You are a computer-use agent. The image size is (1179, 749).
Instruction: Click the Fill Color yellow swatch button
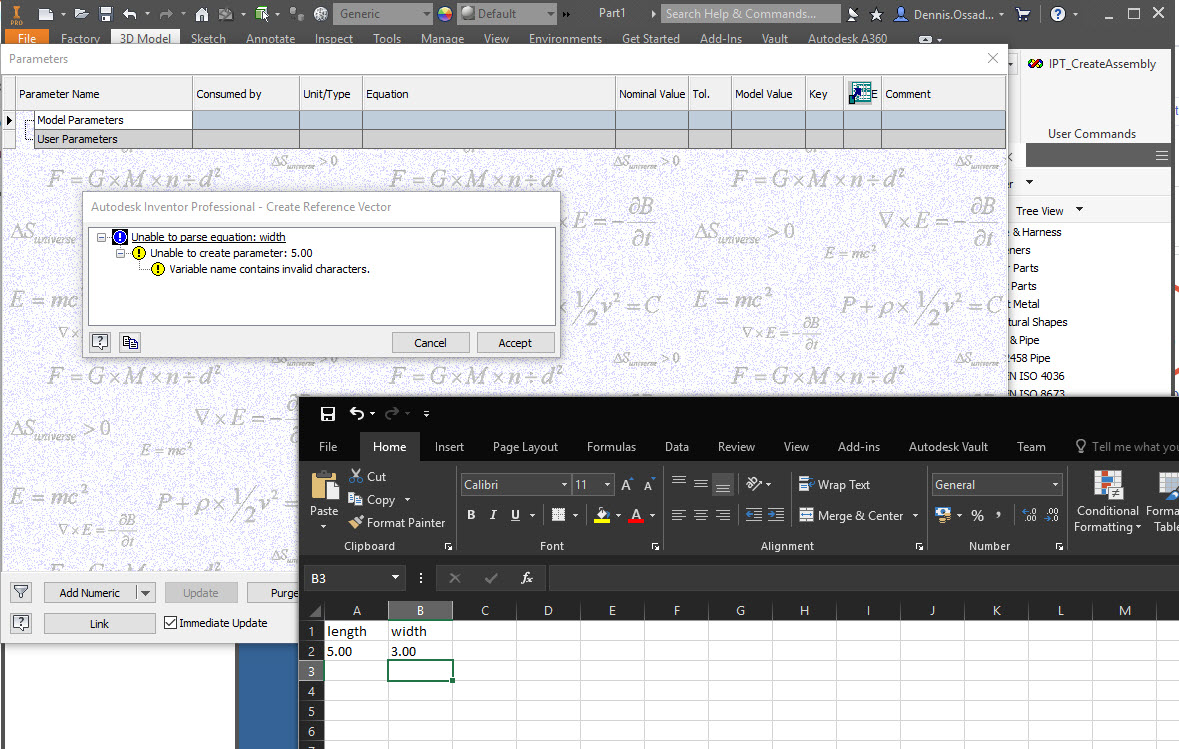(x=602, y=515)
